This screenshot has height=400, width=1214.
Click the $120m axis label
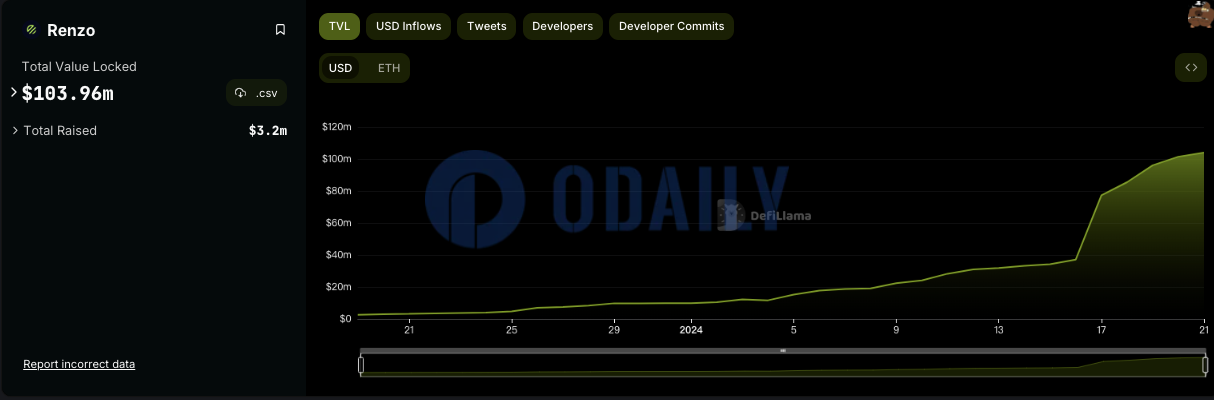click(336, 127)
